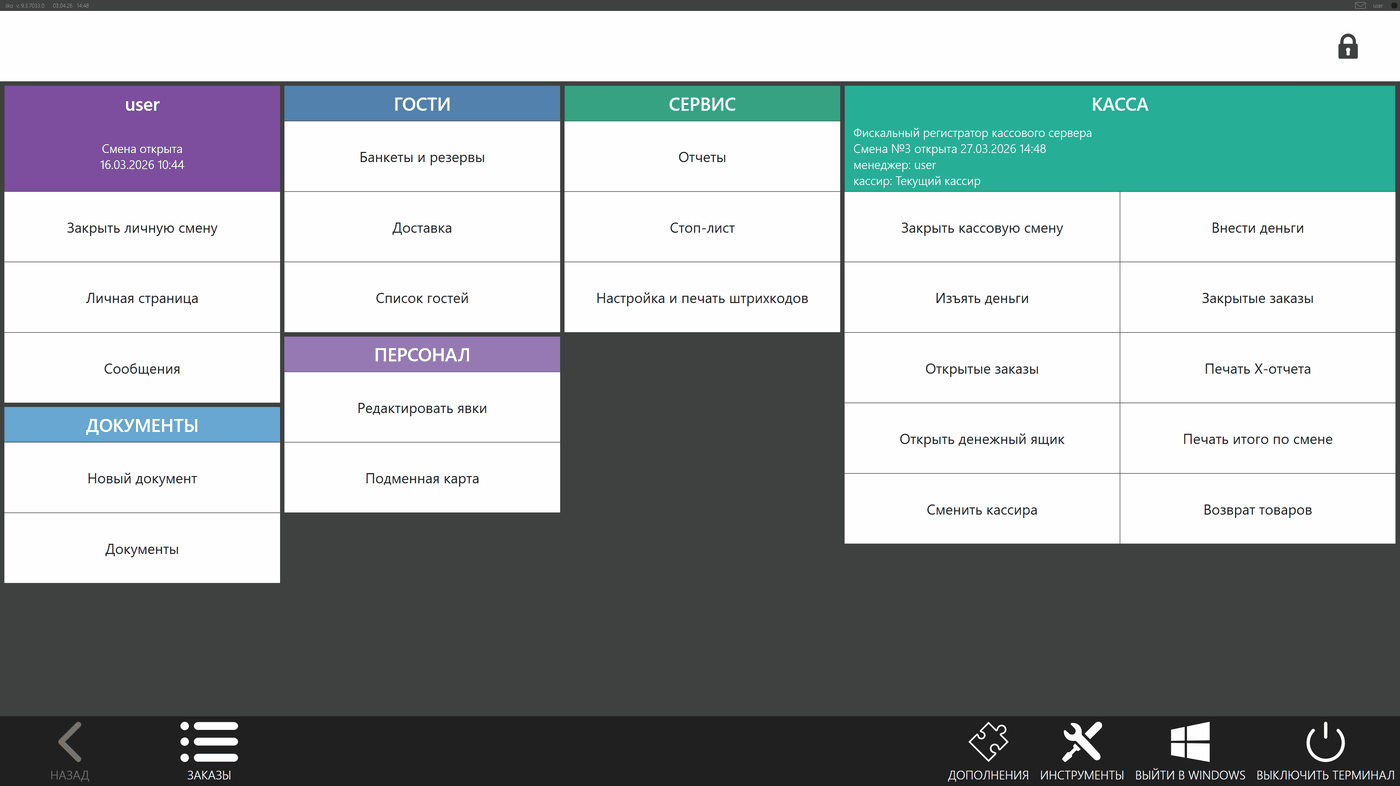Select Закрыть личную смену
This screenshot has height=786, width=1400.
[142, 228]
